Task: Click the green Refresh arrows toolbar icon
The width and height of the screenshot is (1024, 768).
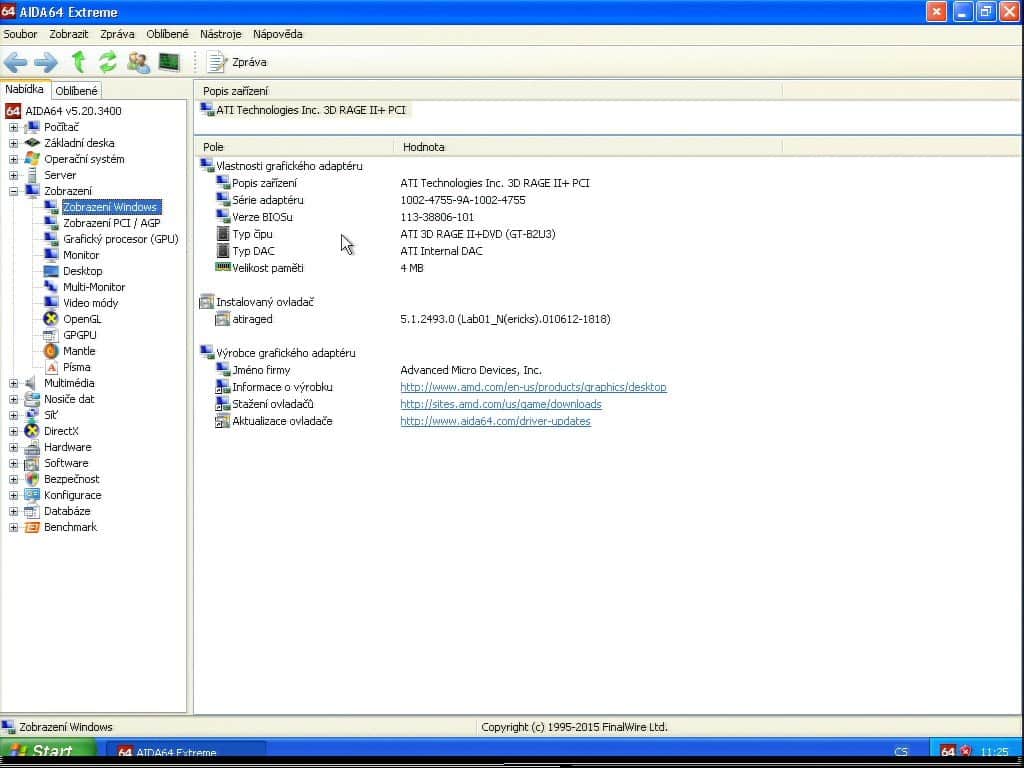Action: click(x=107, y=62)
